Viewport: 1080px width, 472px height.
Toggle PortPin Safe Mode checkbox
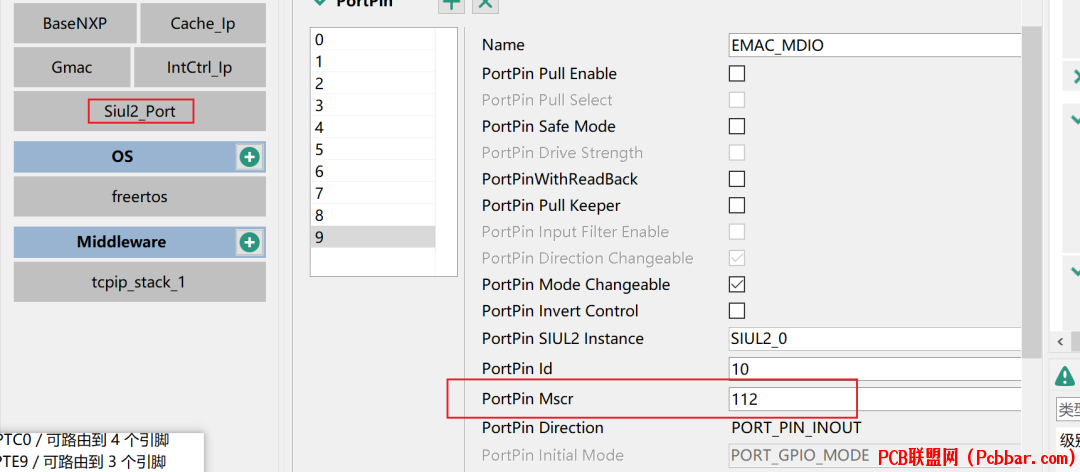[x=737, y=126]
